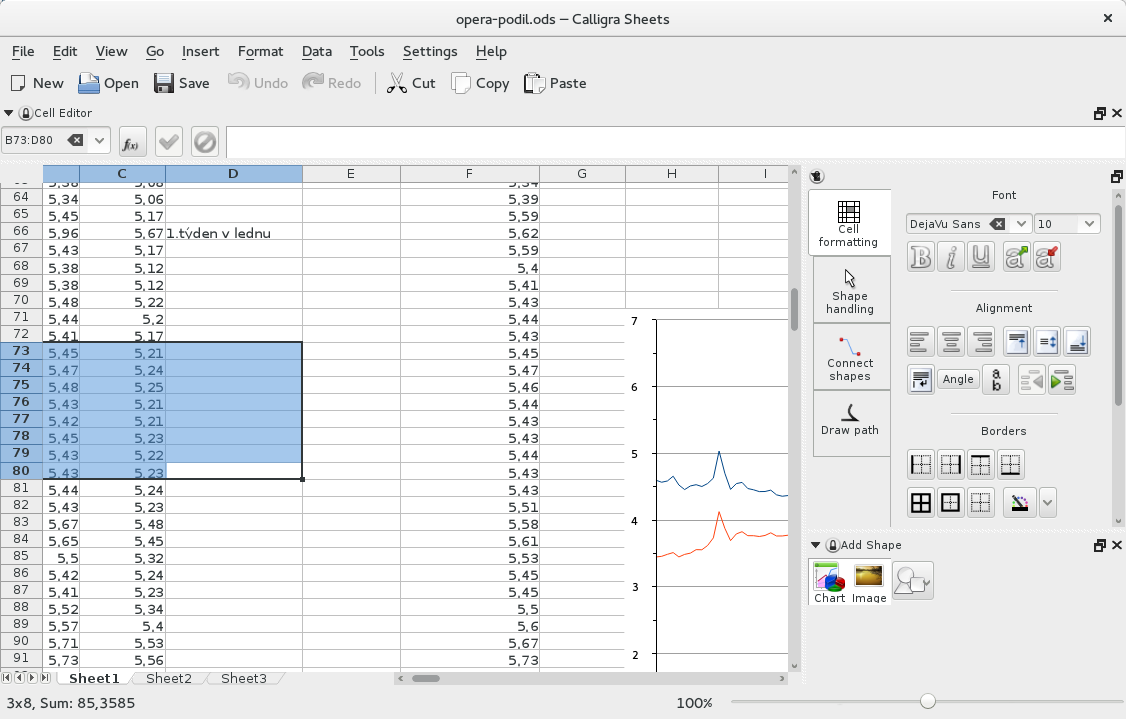Toggle bold font formatting
1126x719 pixels.
pyautogui.click(x=920, y=257)
